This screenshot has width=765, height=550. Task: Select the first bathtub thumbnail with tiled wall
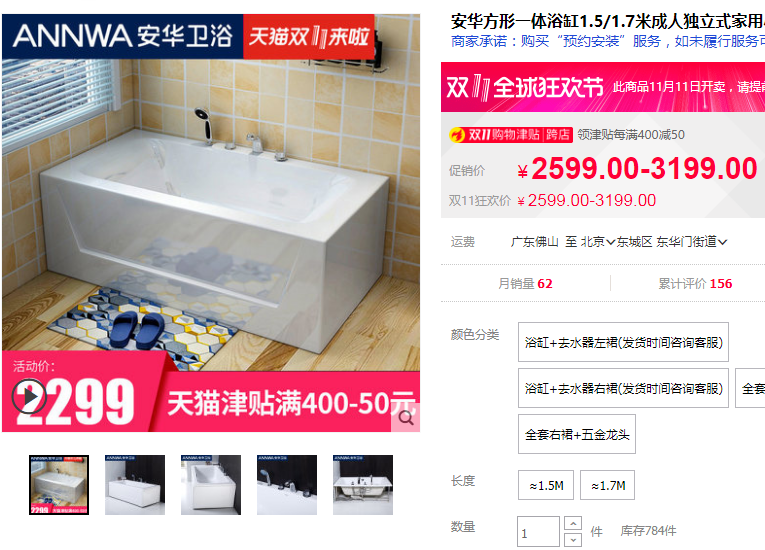pos(59,485)
